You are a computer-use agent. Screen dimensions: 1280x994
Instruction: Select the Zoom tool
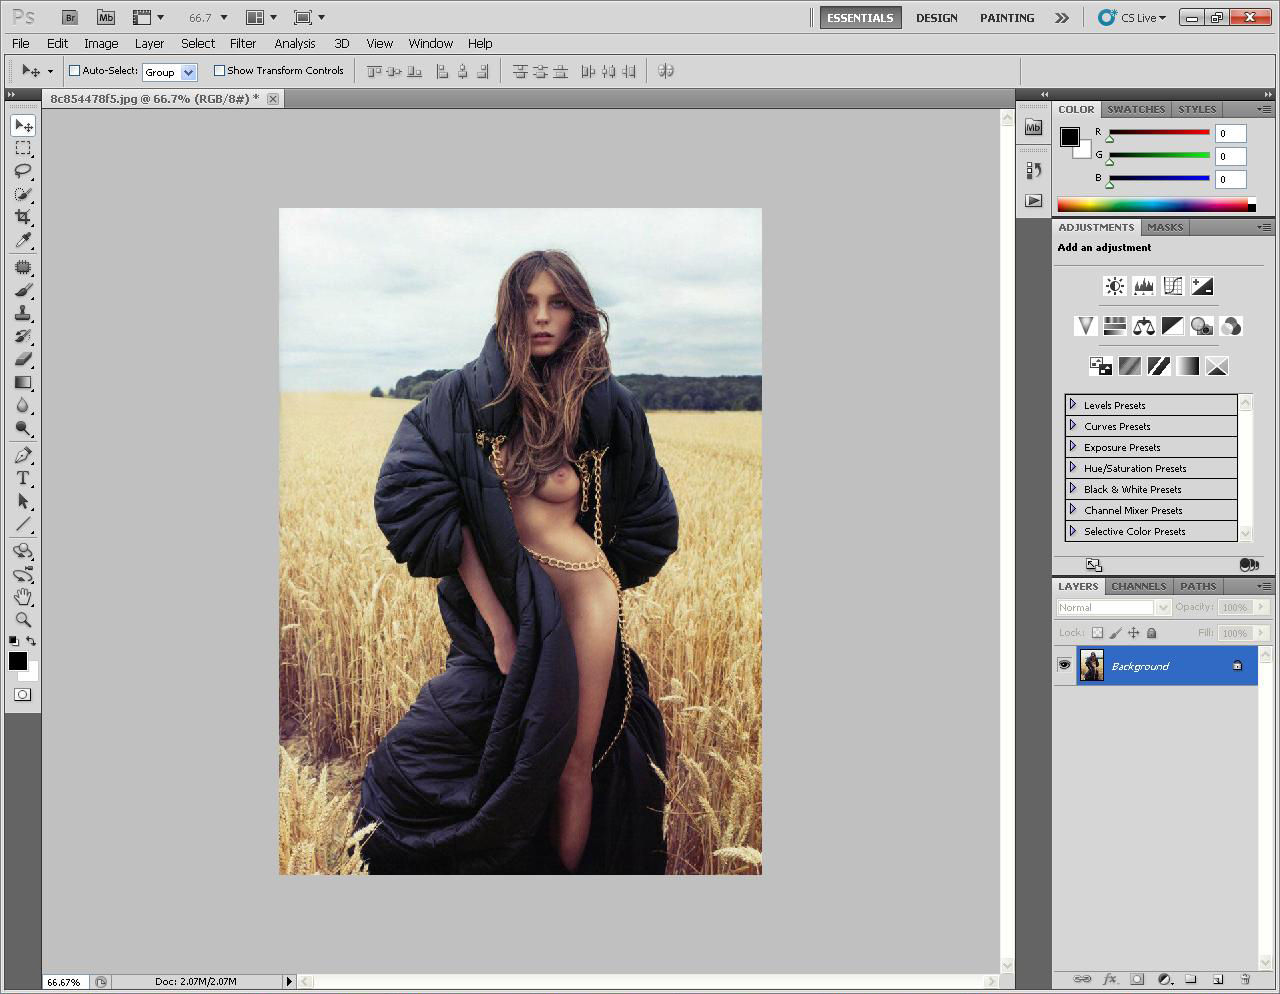[x=23, y=620]
